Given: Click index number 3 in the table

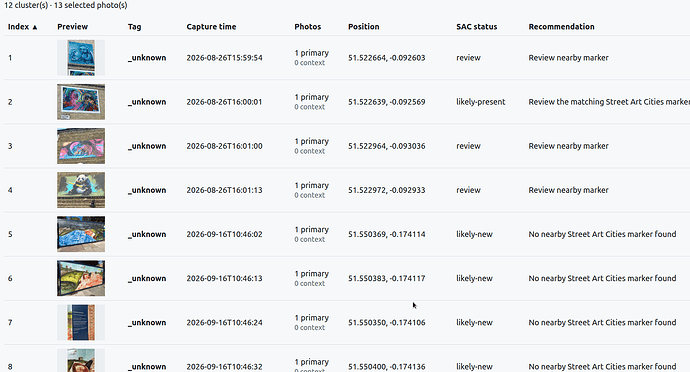Looking at the screenshot, I should click(x=10, y=146).
